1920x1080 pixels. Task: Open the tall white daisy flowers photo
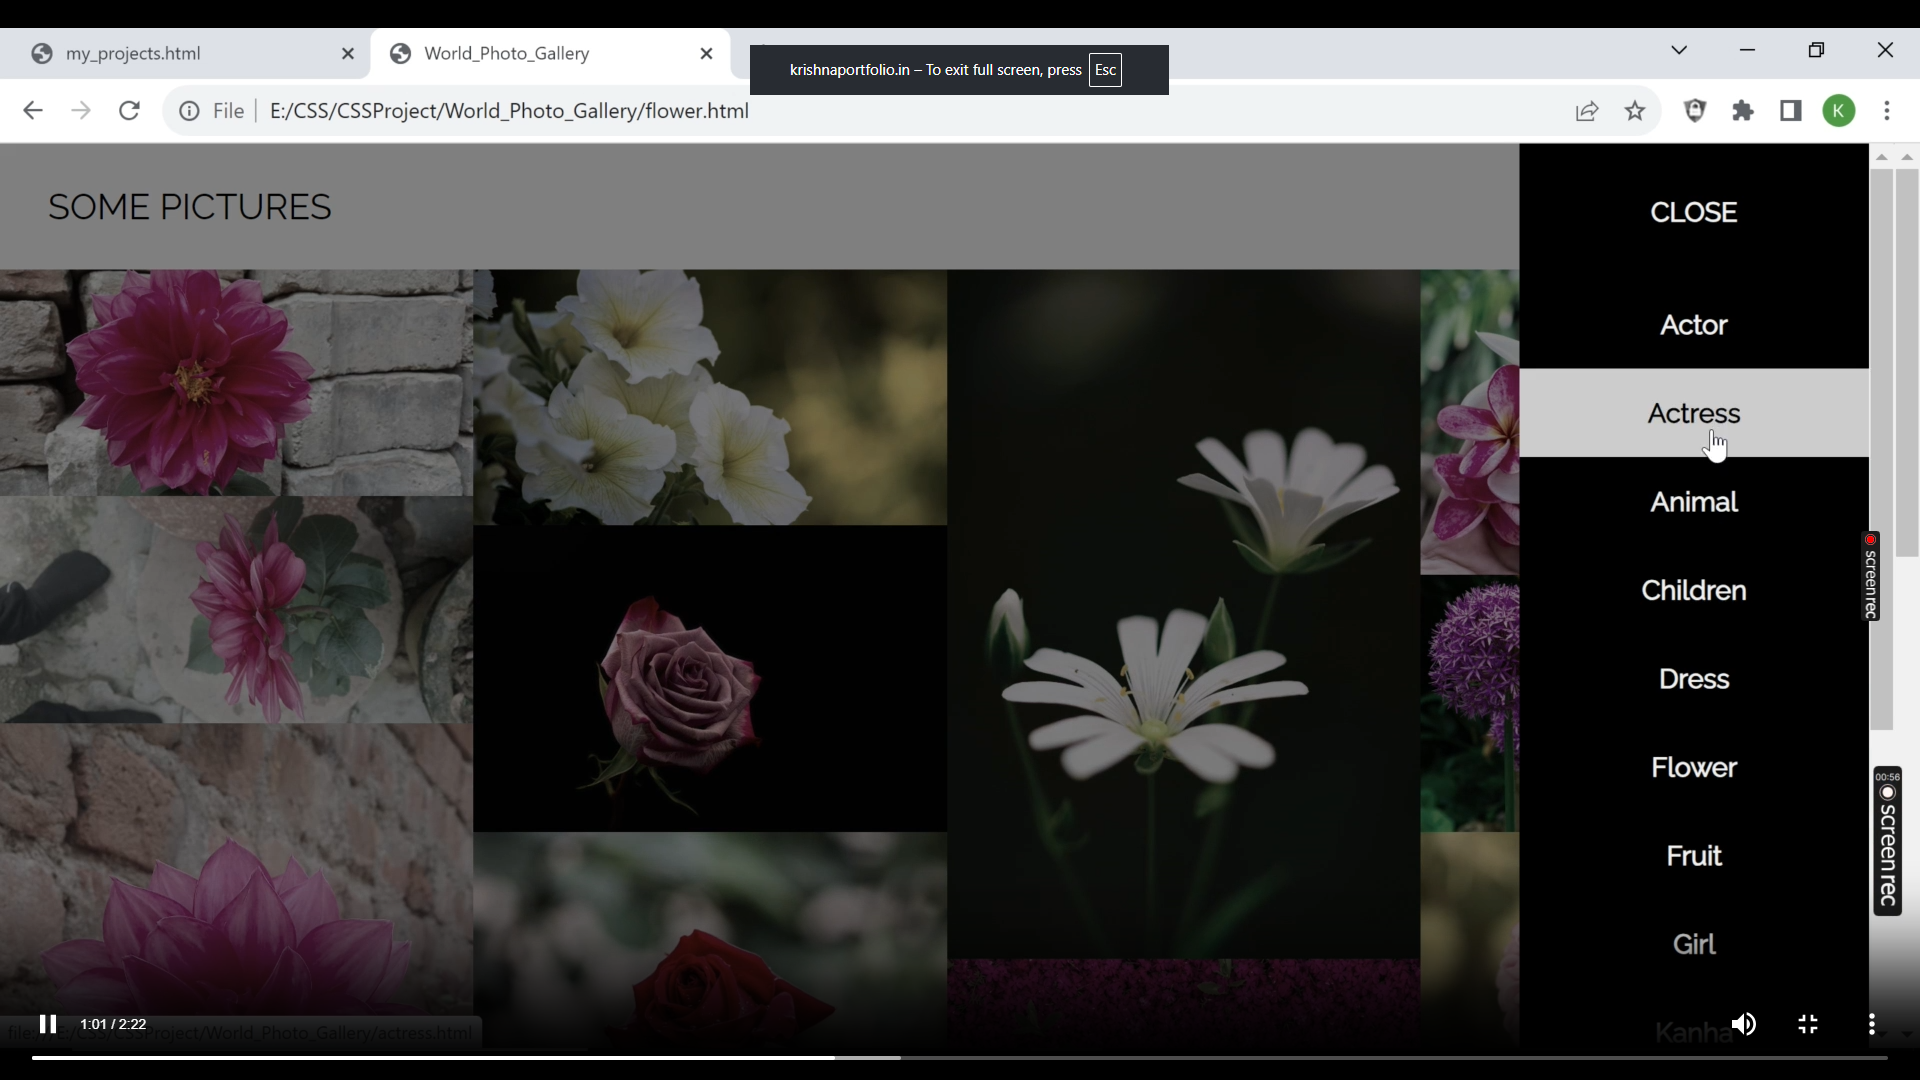point(1184,614)
